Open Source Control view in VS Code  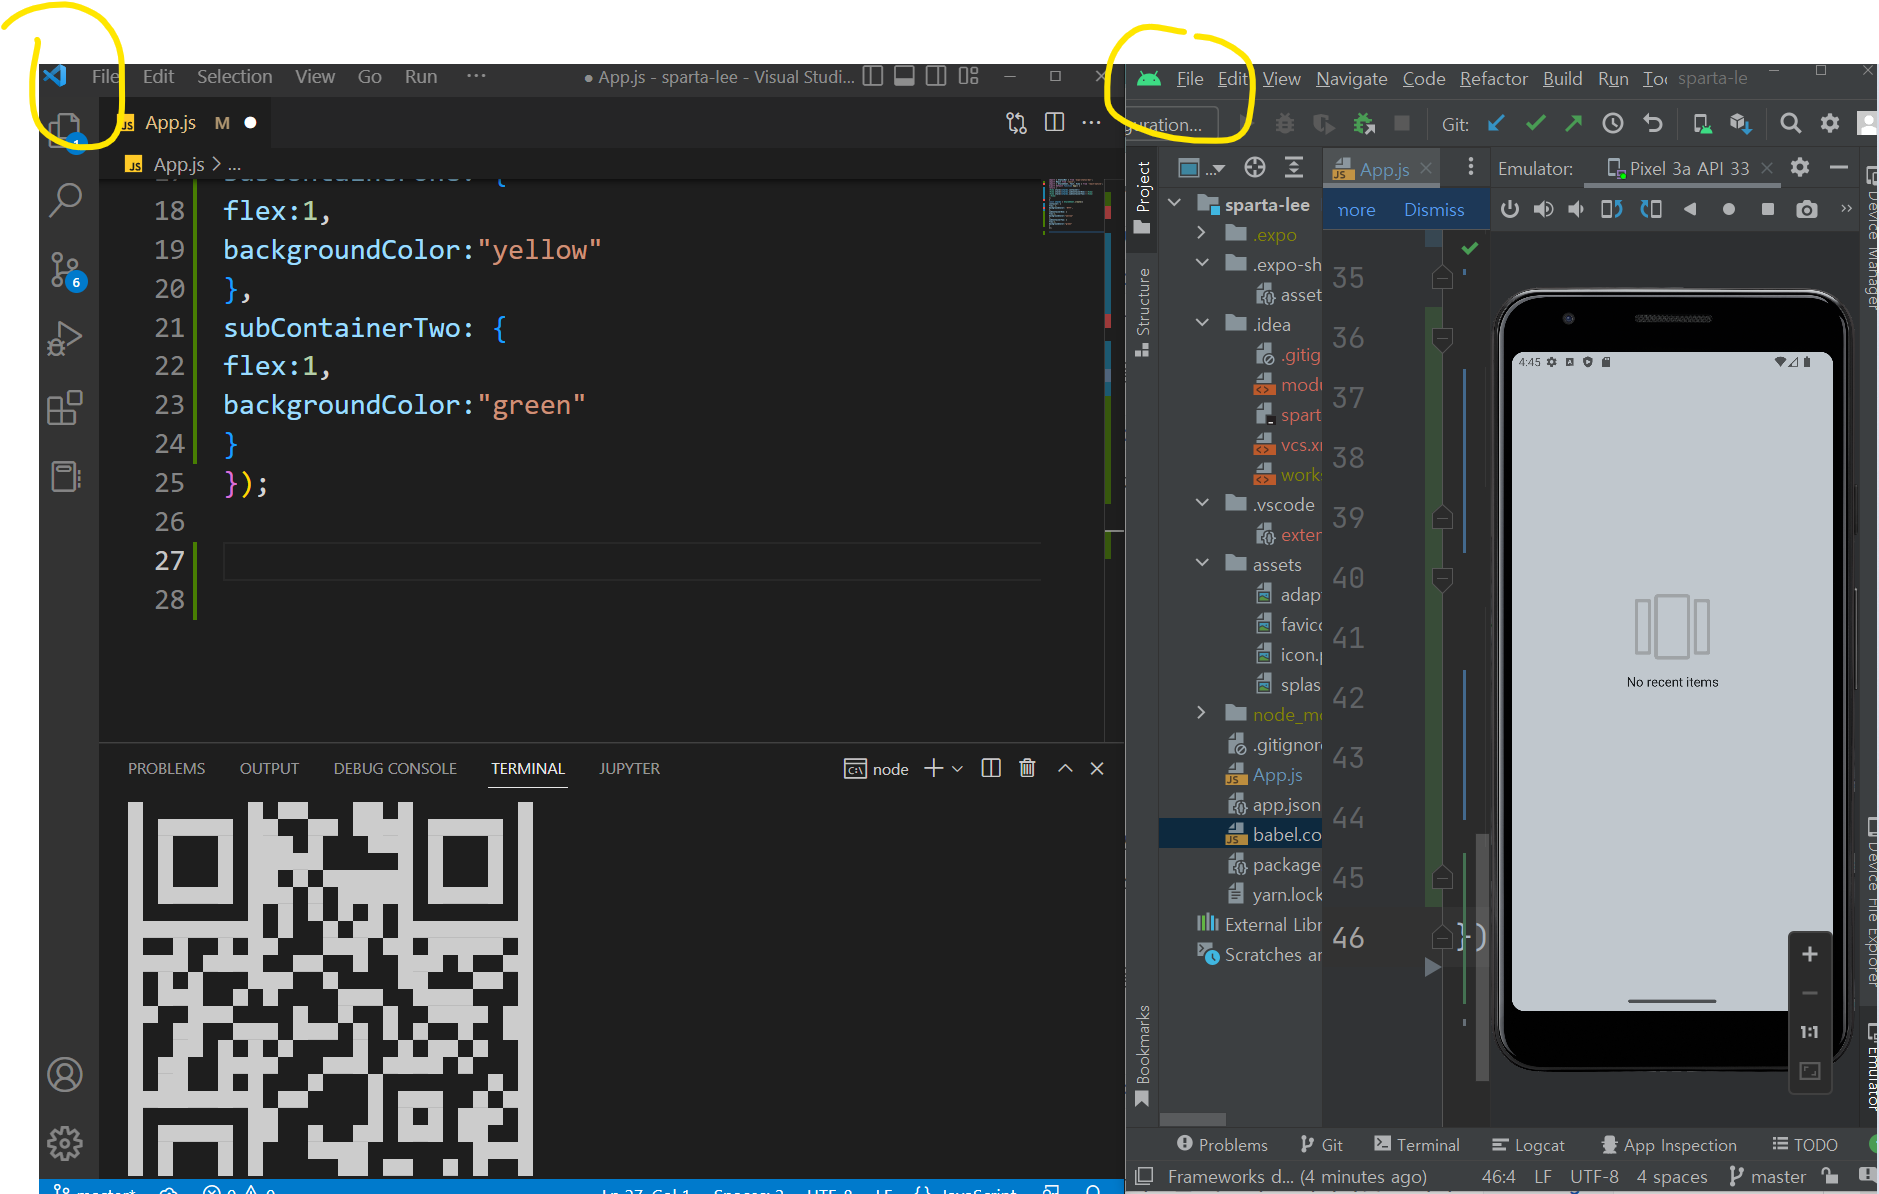click(x=66, y=270)
